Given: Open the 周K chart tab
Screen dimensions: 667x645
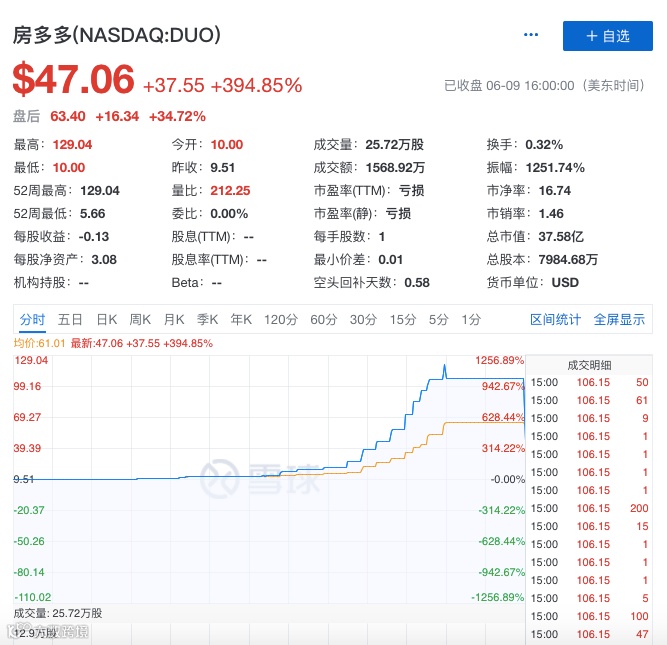Looking at the screenshot, I should coord(140,320).
